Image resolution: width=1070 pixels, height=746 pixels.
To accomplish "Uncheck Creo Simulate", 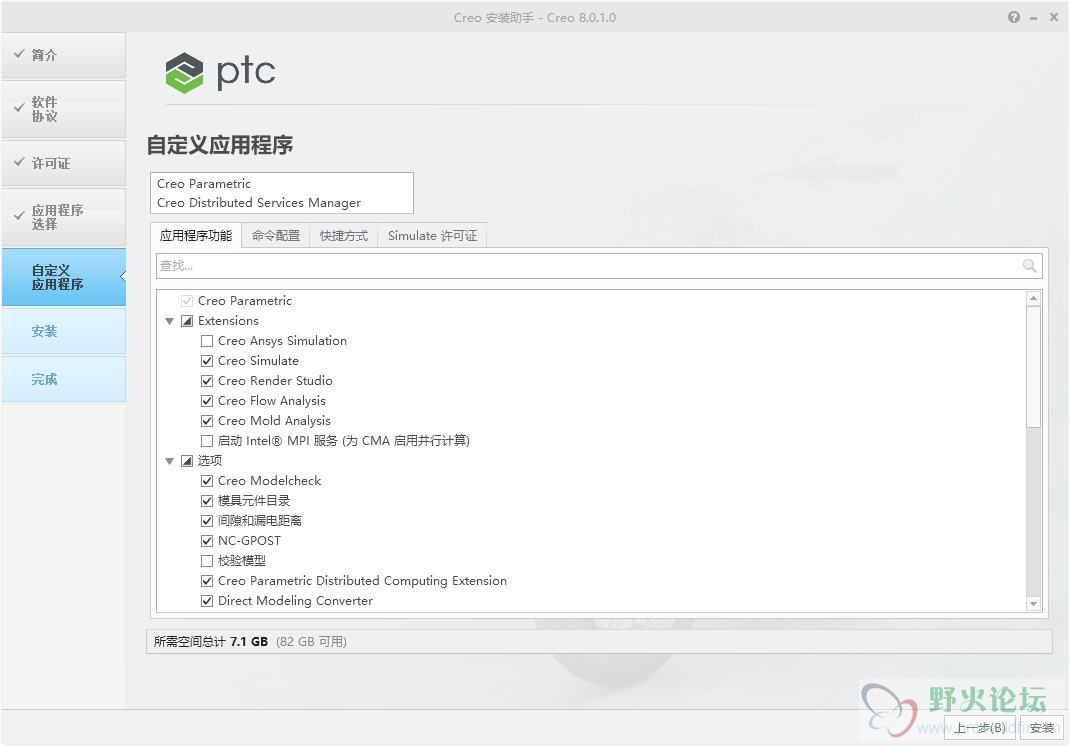I will [207, 360].
